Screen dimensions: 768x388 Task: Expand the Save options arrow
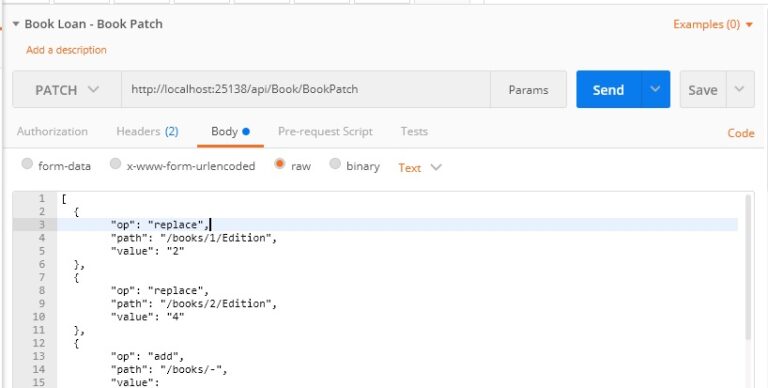pyautogui.click(x=740, y=89)
